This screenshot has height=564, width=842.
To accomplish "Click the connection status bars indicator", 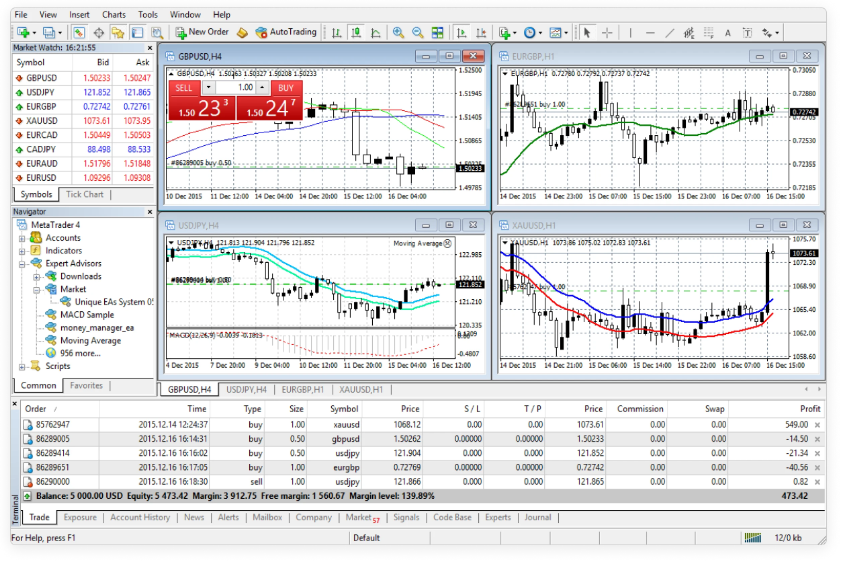I will pos(752,538).
